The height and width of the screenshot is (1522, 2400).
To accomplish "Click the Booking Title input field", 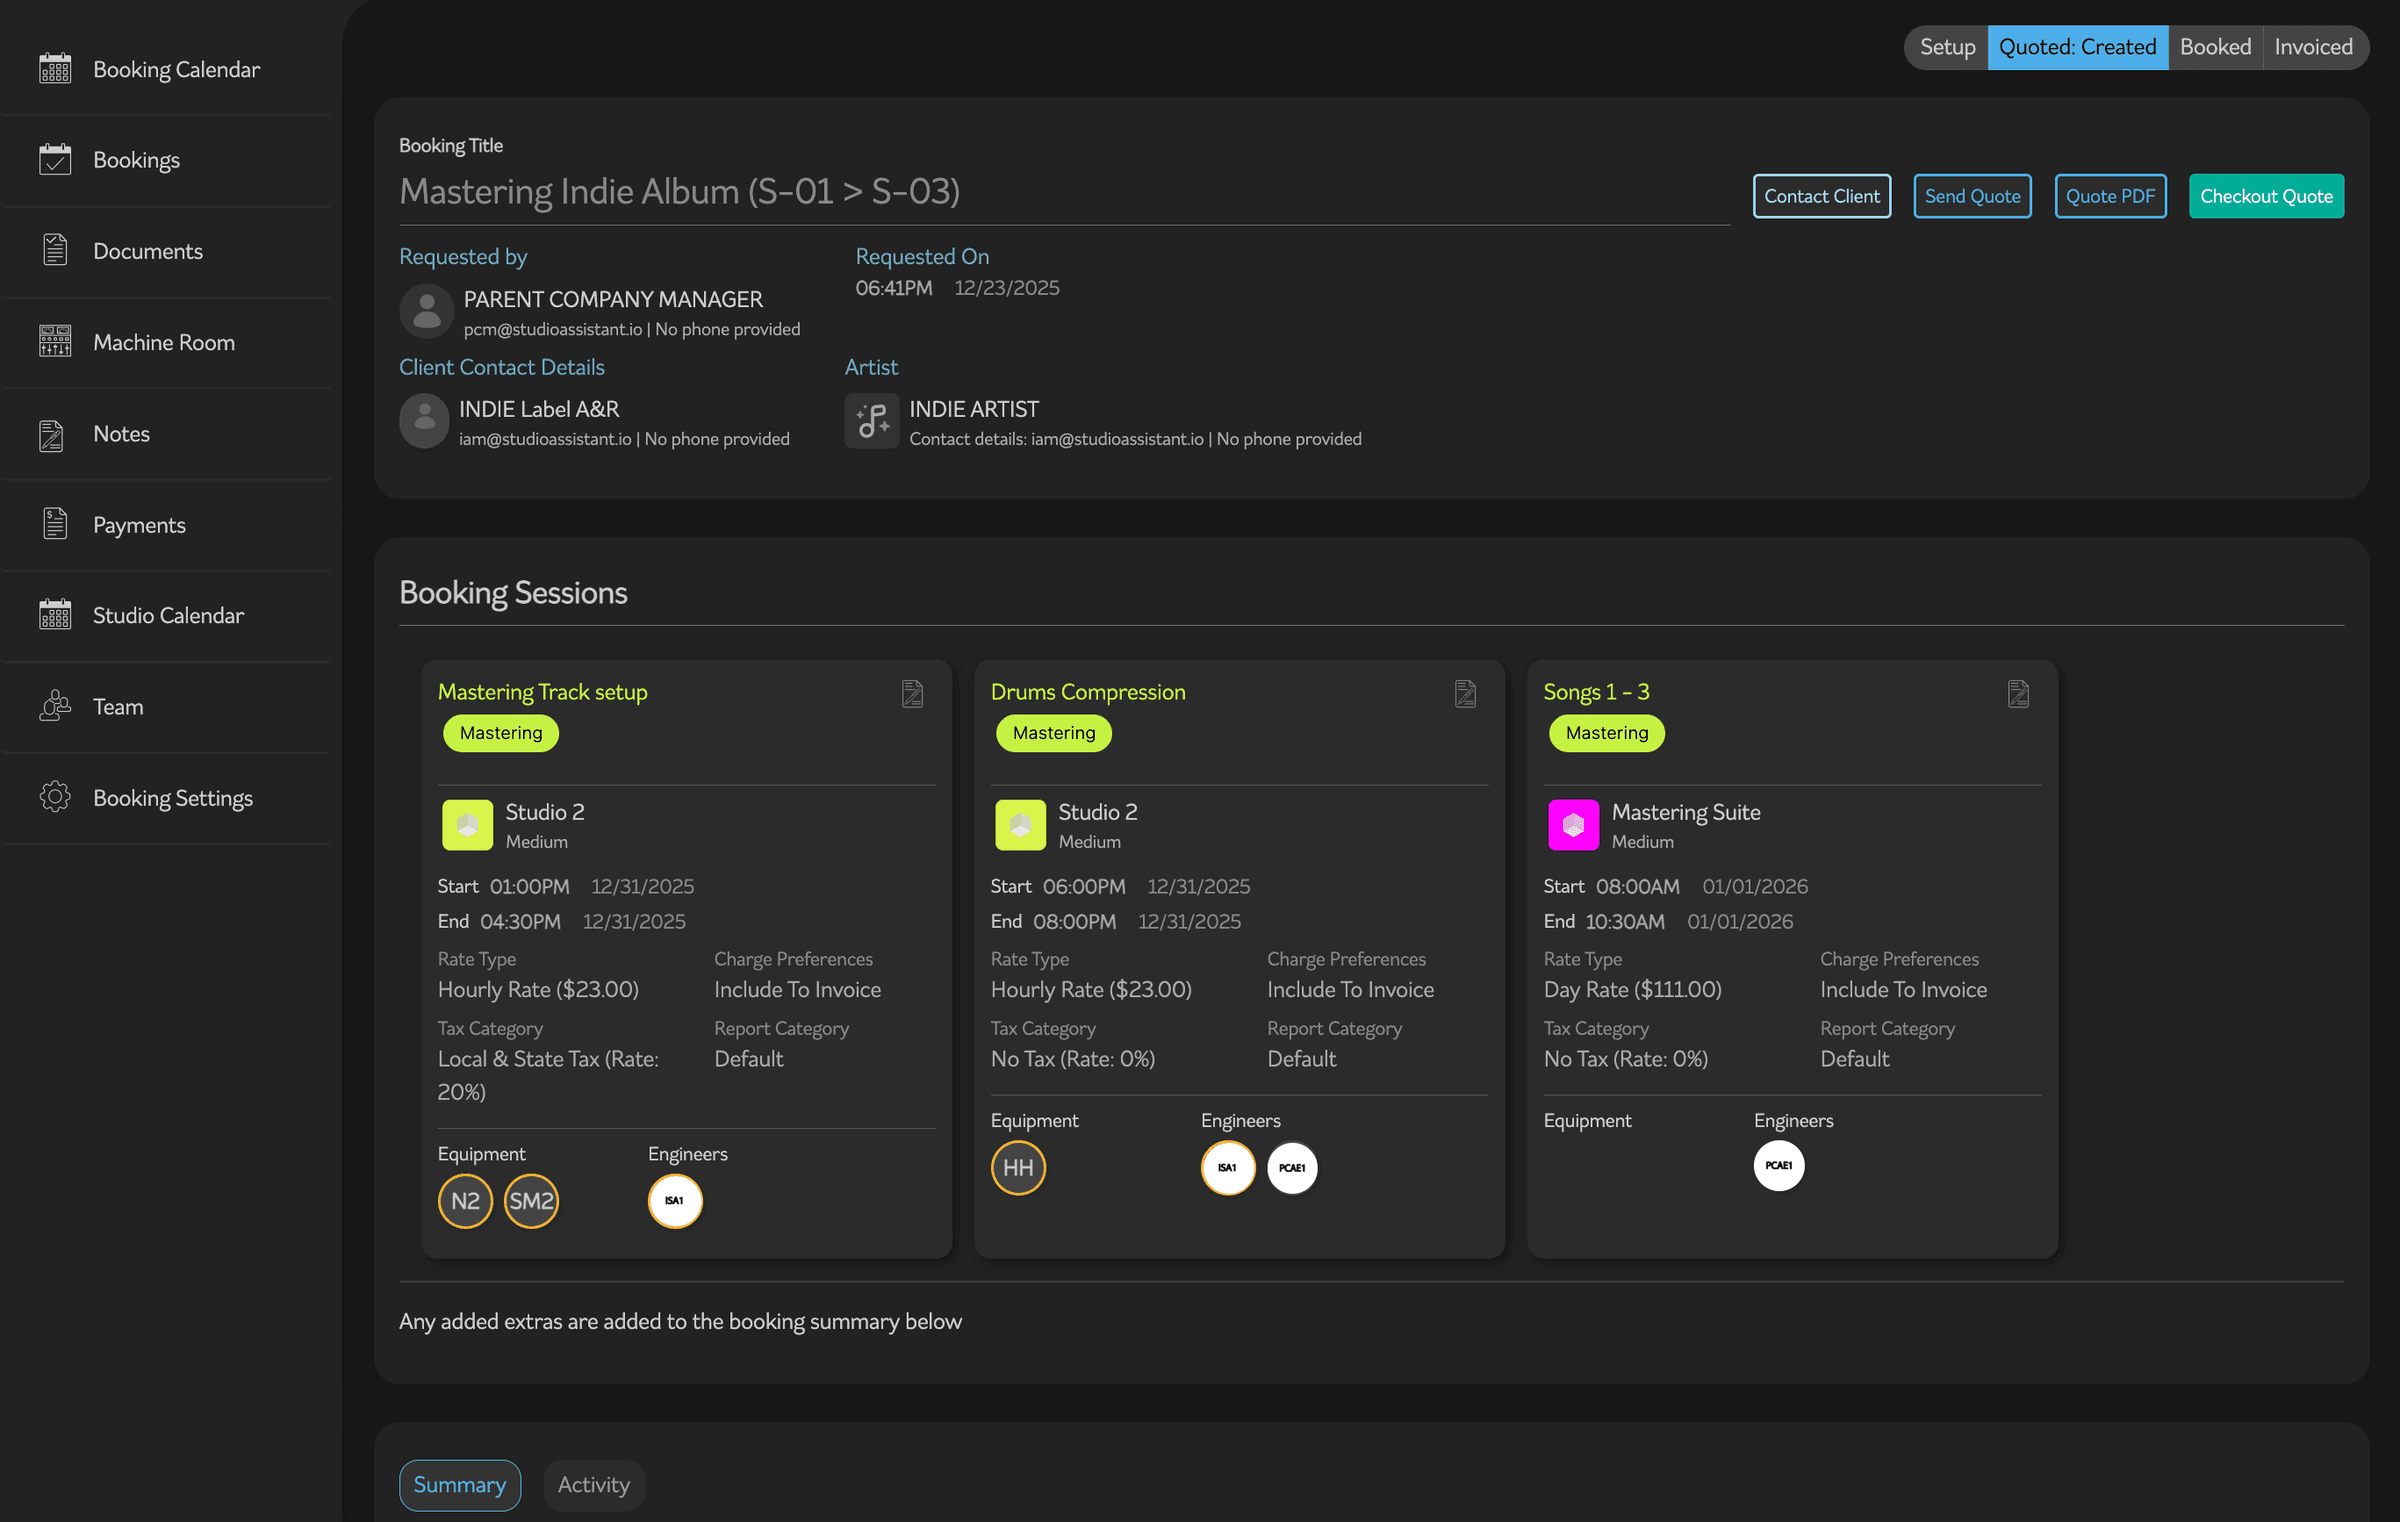I will point(1064,192).
